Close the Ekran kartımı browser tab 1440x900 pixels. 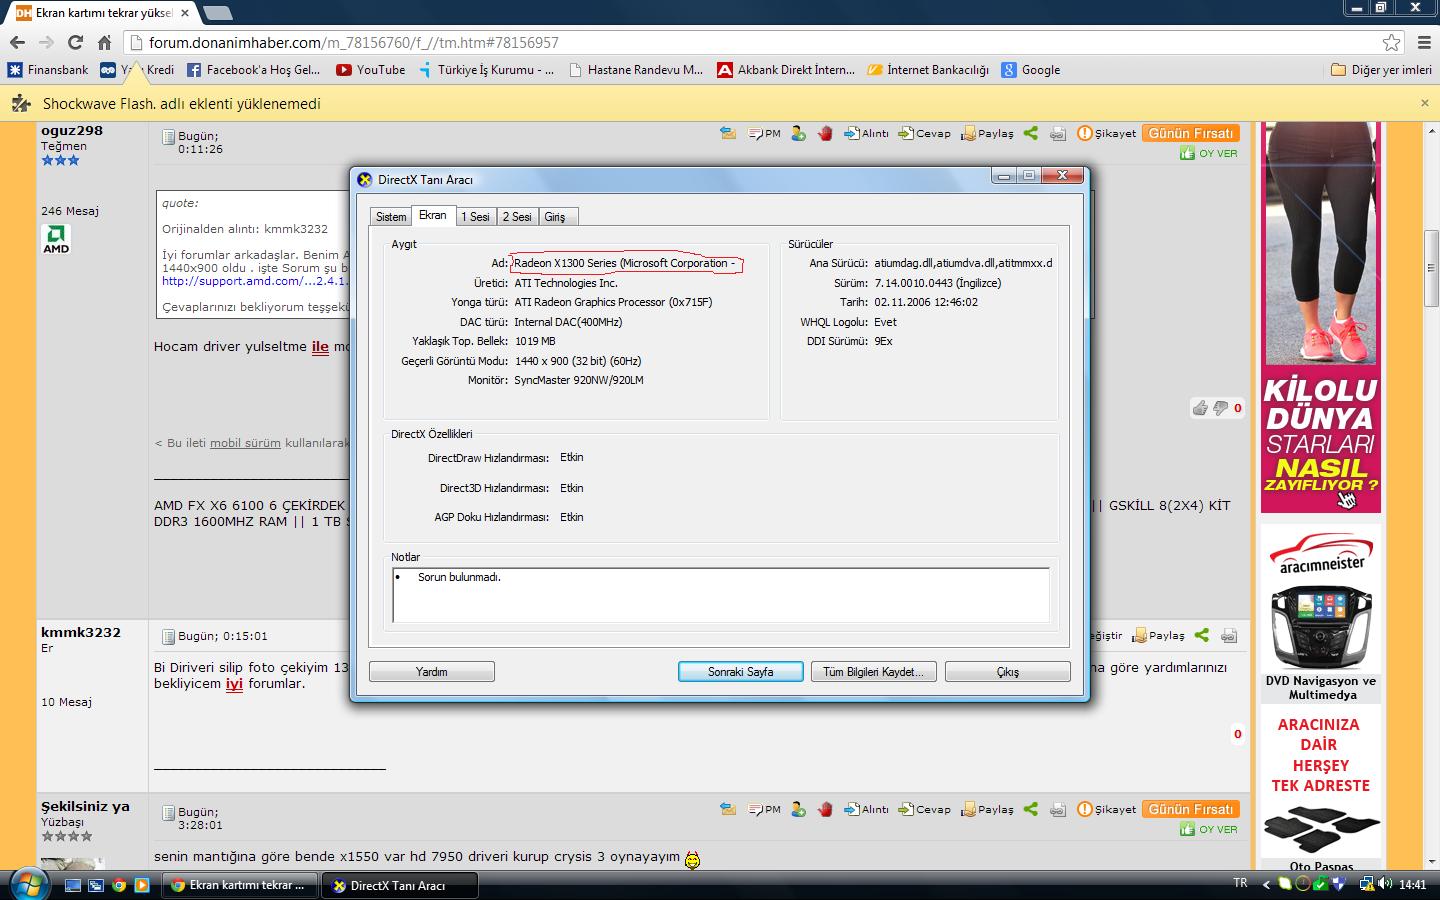click(x=185, y=13)
